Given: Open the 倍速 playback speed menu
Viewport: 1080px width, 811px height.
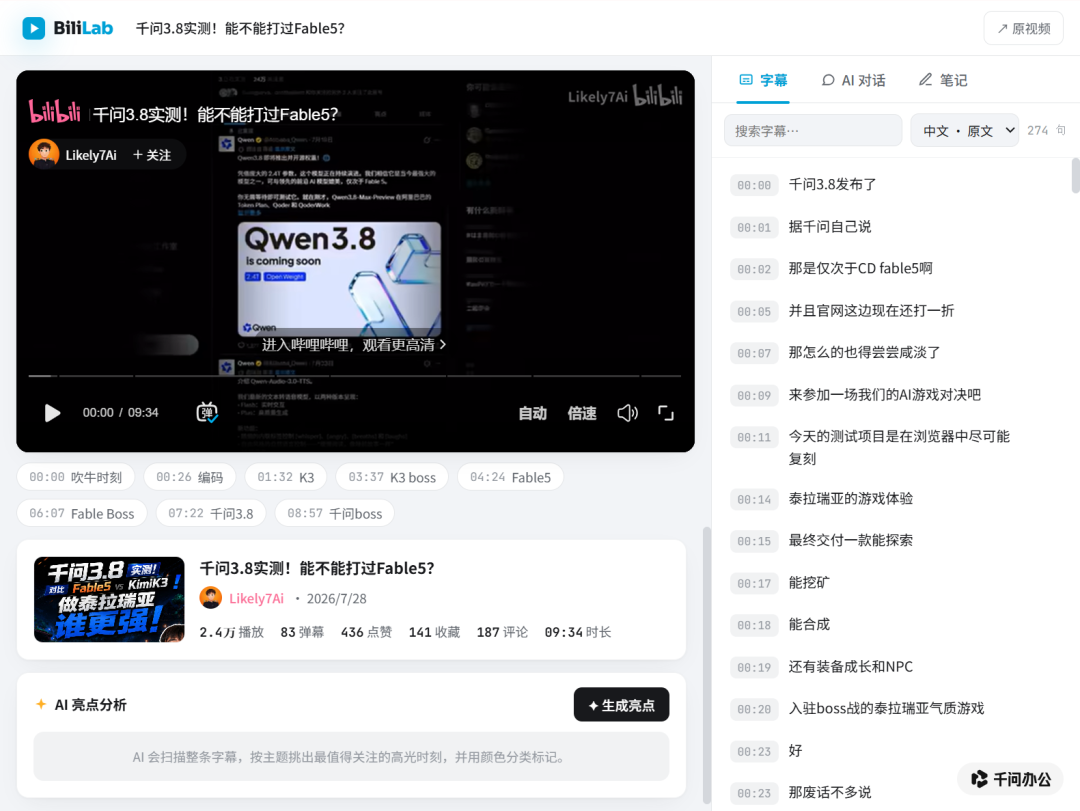Looking at the screenshot, I should point(582,413).
